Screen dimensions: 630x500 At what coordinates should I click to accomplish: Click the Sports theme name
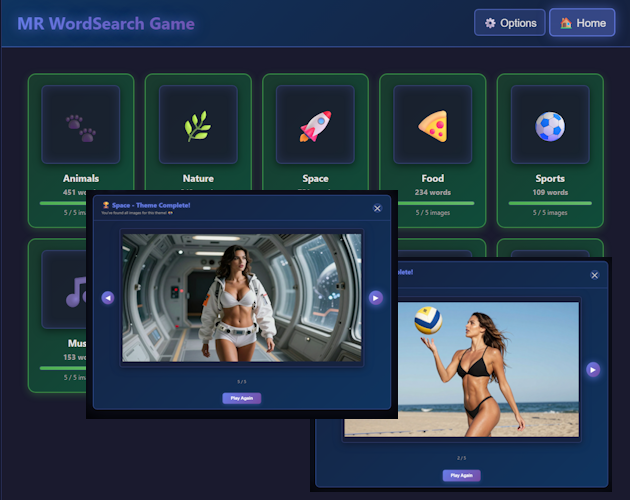click(550, 178)
